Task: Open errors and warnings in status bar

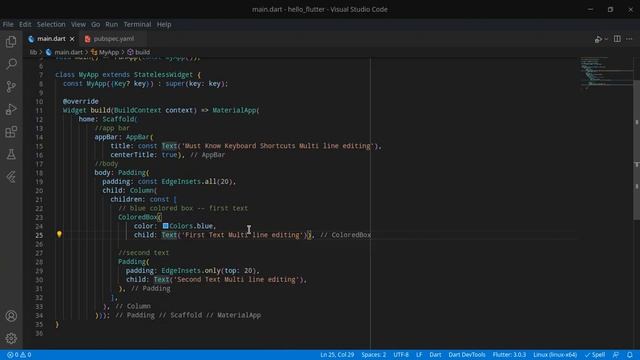Action: pyautogui.click(x=19, y=355)
